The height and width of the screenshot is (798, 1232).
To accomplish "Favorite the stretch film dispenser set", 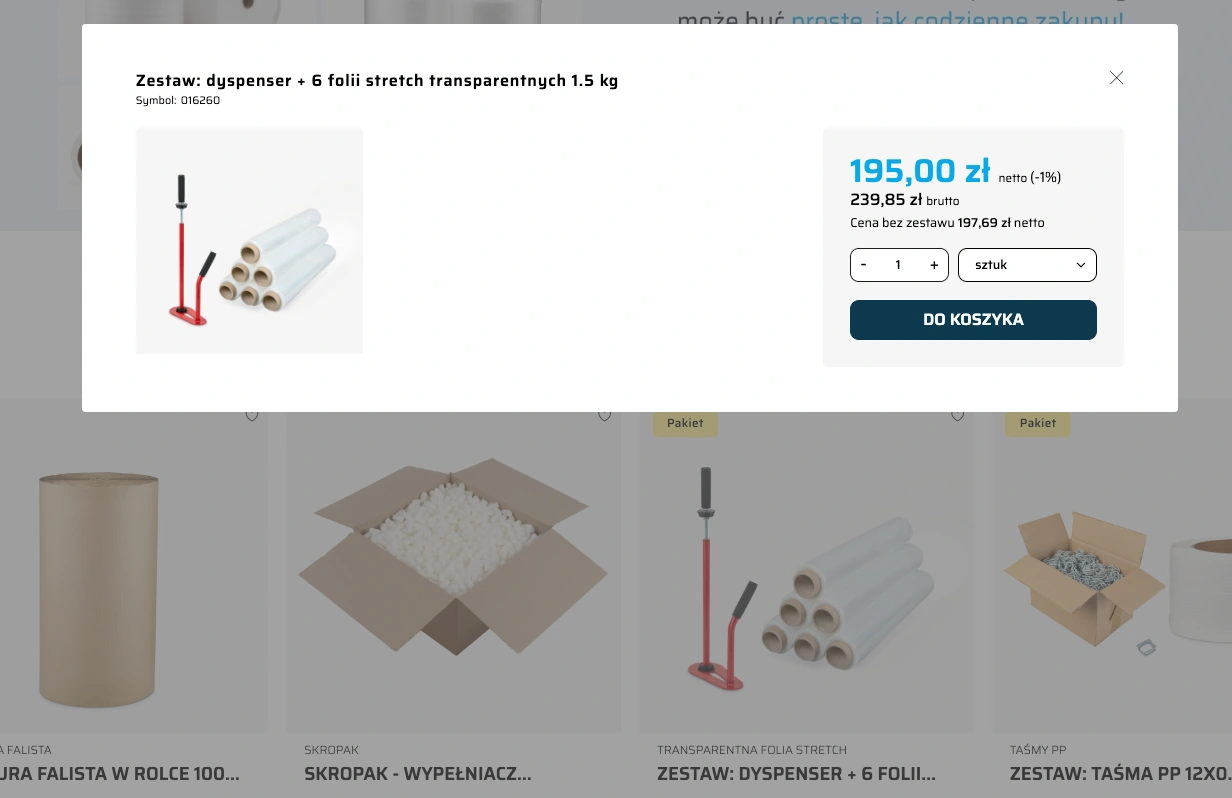I will pyautogui.click(x=957, y=416).
